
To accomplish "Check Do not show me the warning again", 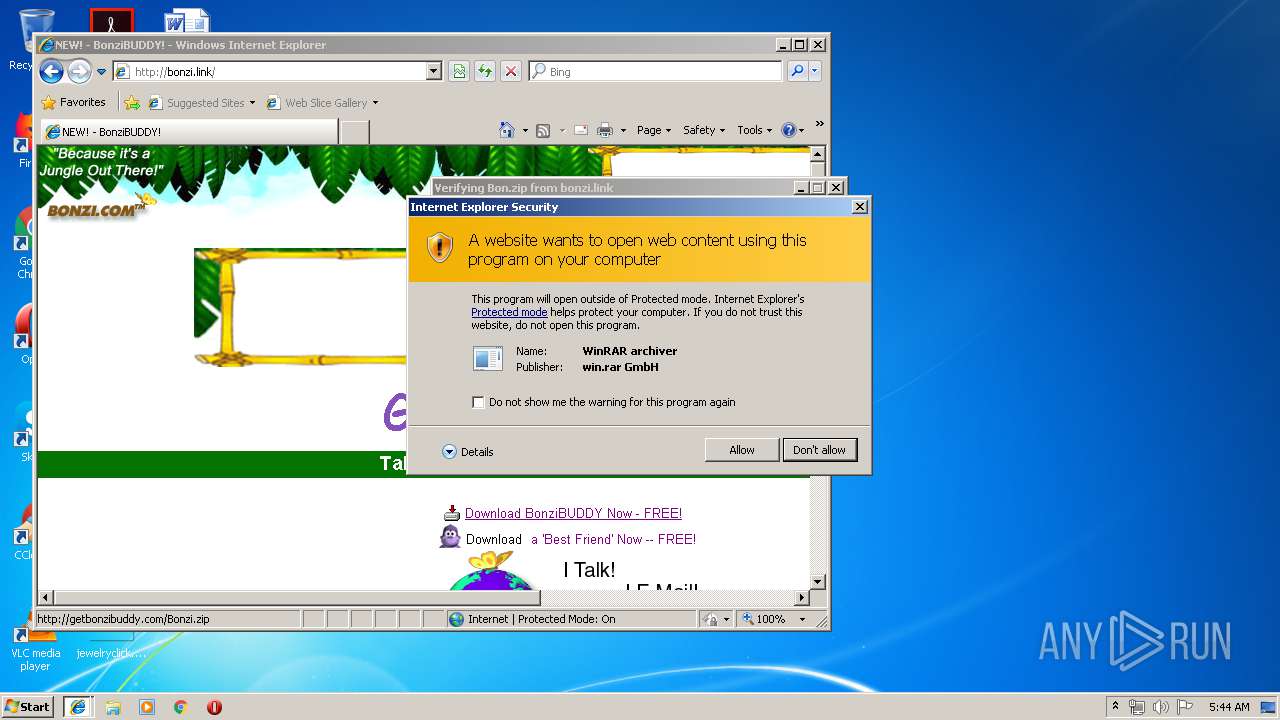I will tap(479, 402).
